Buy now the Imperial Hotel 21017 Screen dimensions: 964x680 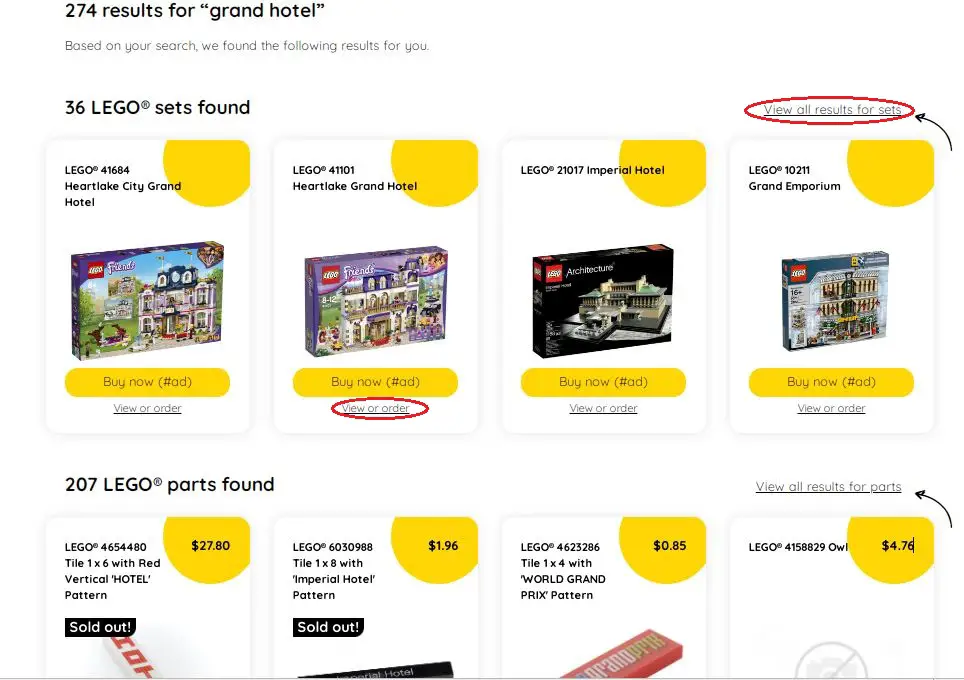coord(603,382)
